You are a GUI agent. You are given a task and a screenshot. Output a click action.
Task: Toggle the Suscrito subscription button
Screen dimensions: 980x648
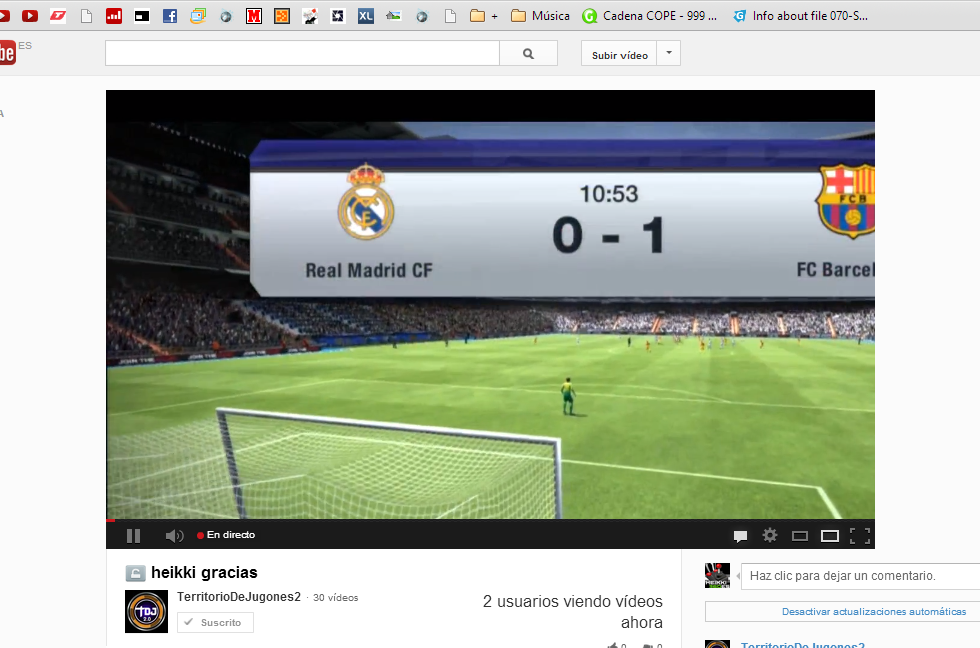215,622
